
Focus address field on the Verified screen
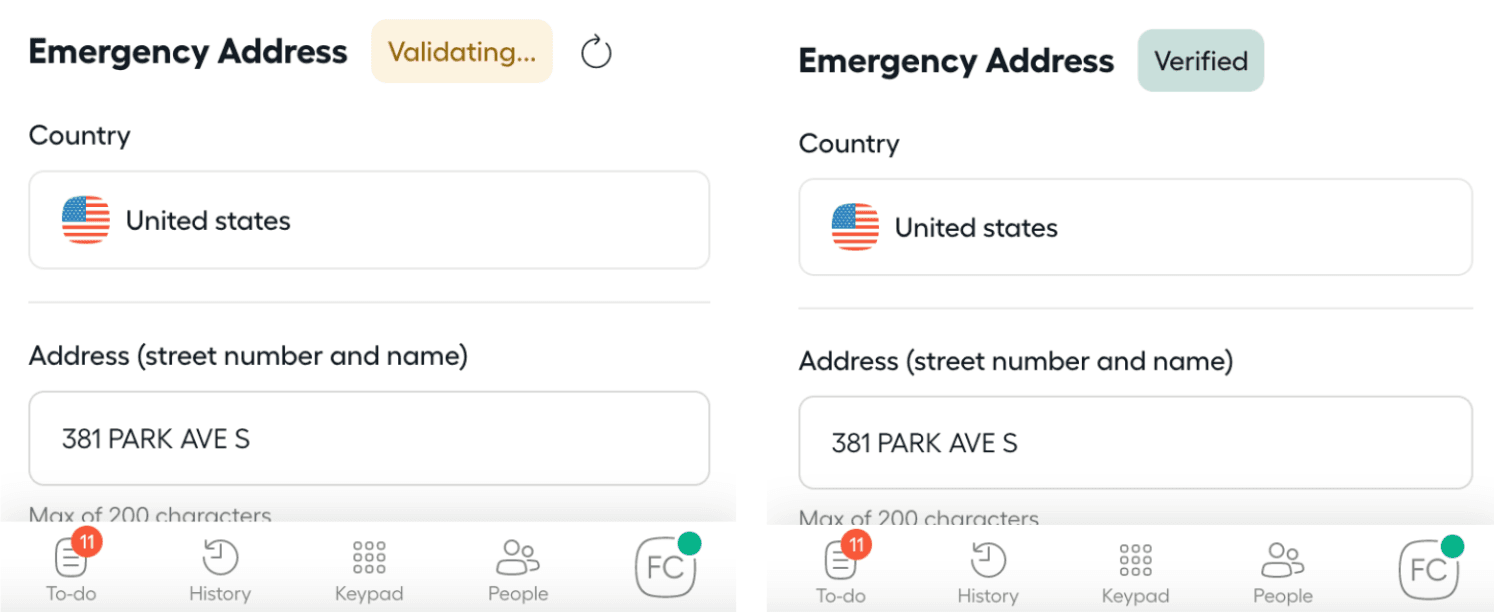pyautogui.click(x=1135, y=443)
